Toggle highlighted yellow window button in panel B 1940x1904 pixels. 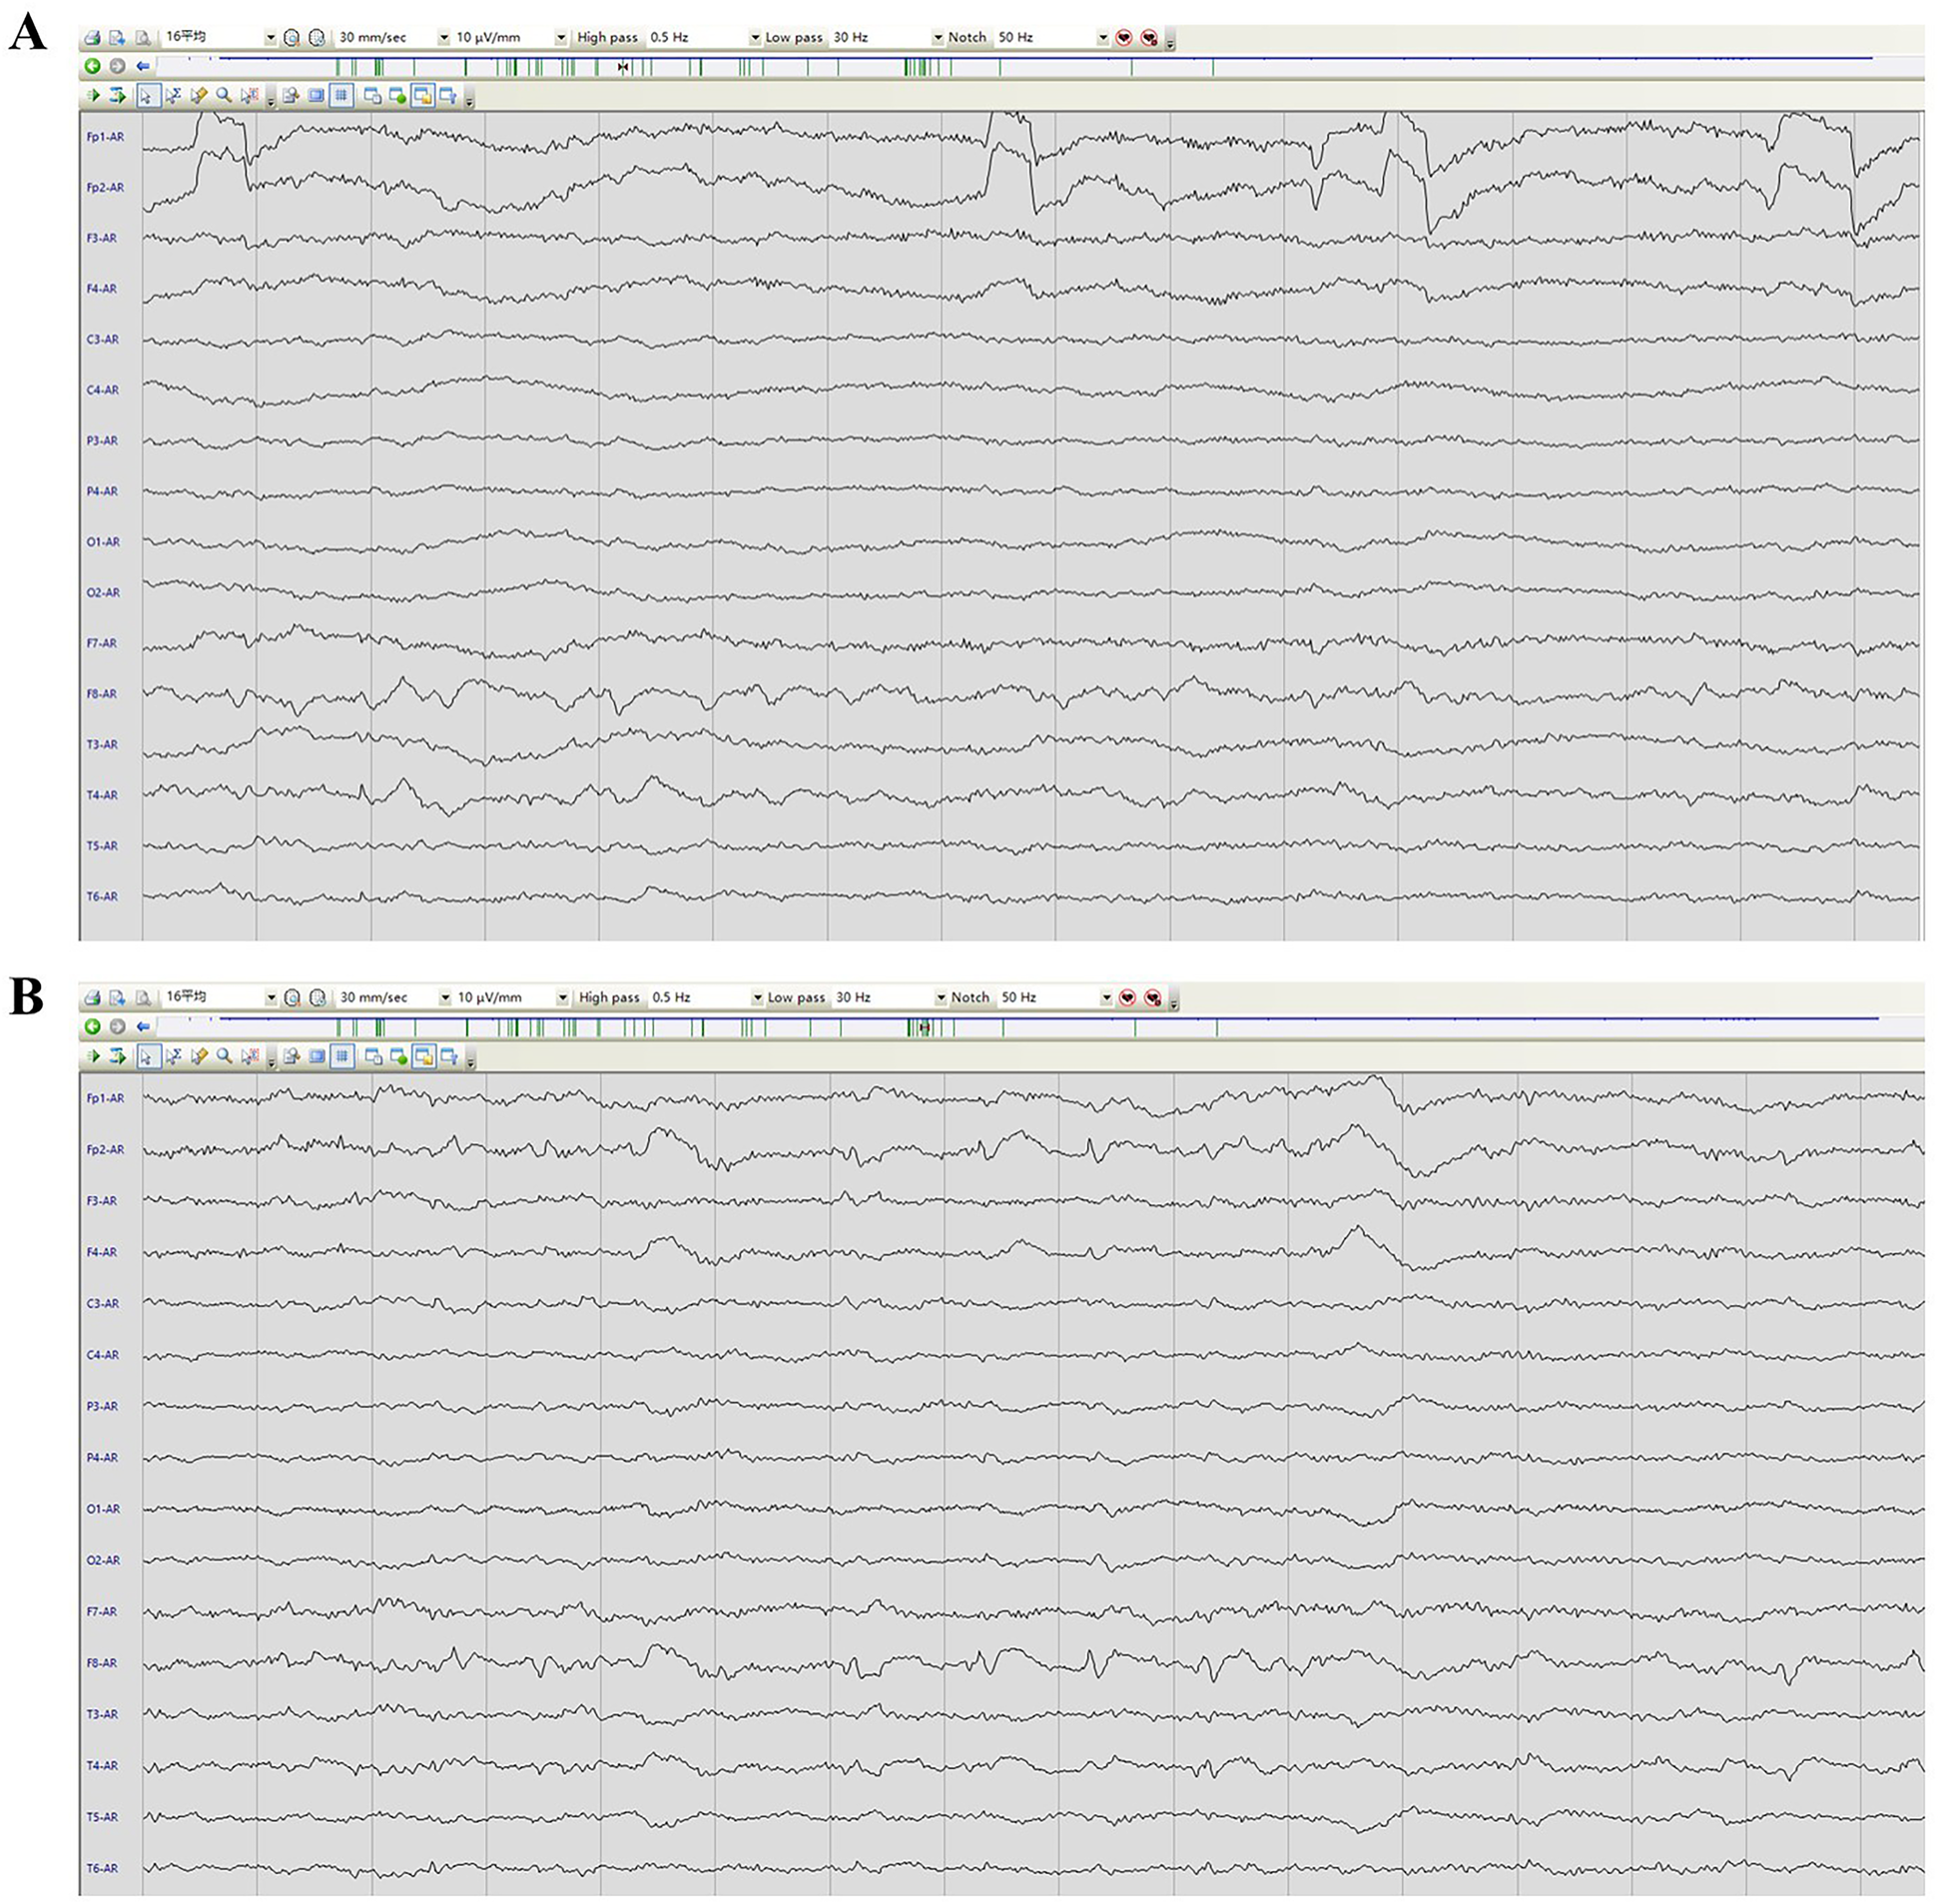click(423, 1056)
